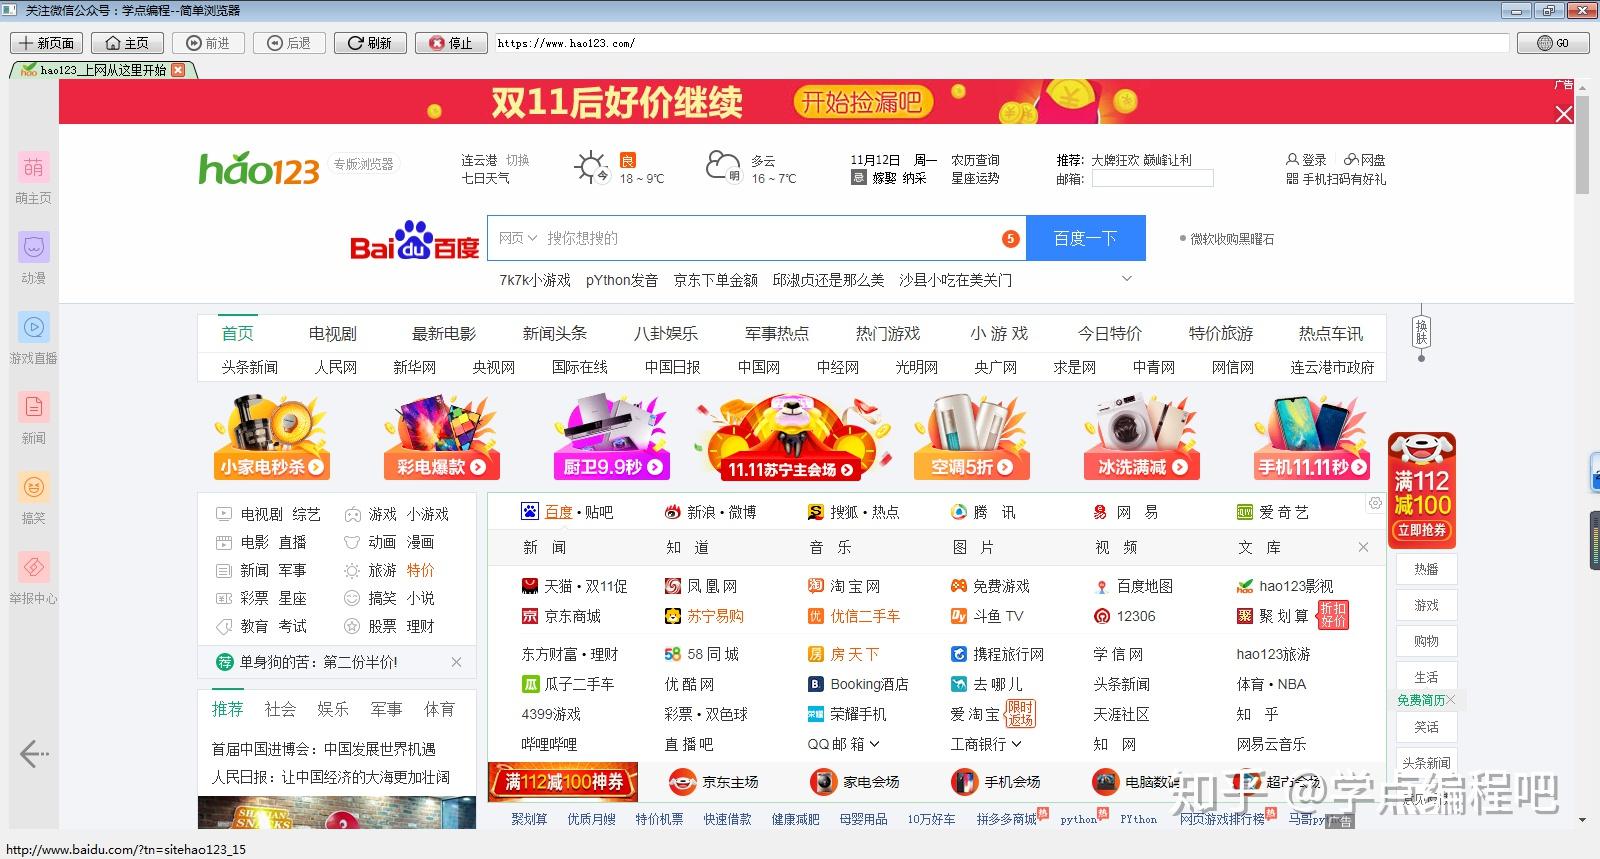Viewport: 1600px width, 859px height.
Task: Open the 网页 search type dropdown
Action: (x=518, y=238)
